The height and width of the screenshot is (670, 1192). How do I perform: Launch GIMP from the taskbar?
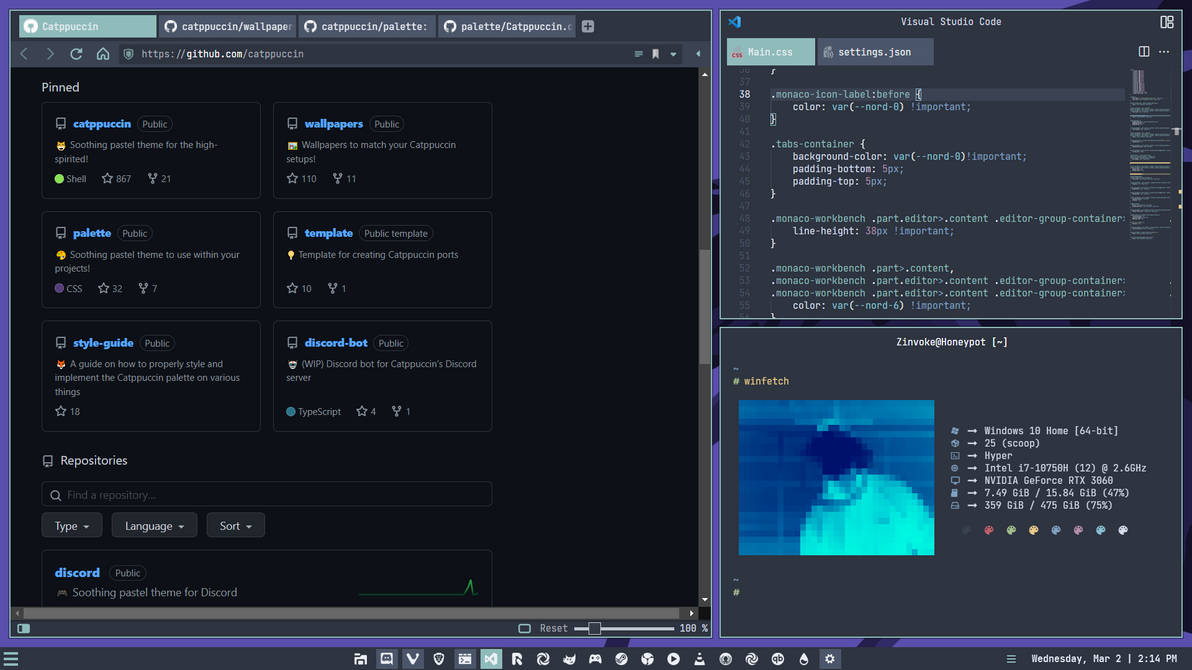pos(569,659)
